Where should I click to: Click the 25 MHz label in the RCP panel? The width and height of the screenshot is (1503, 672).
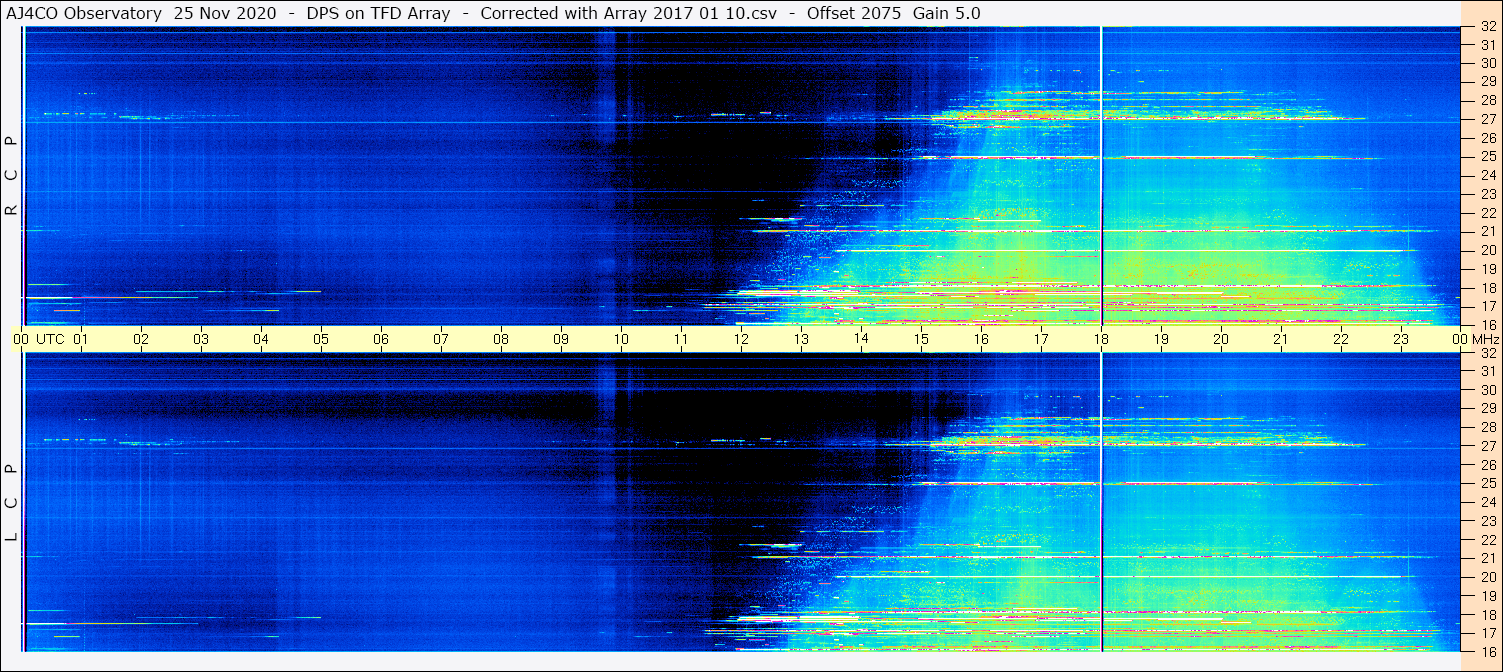pos(1487,157)
